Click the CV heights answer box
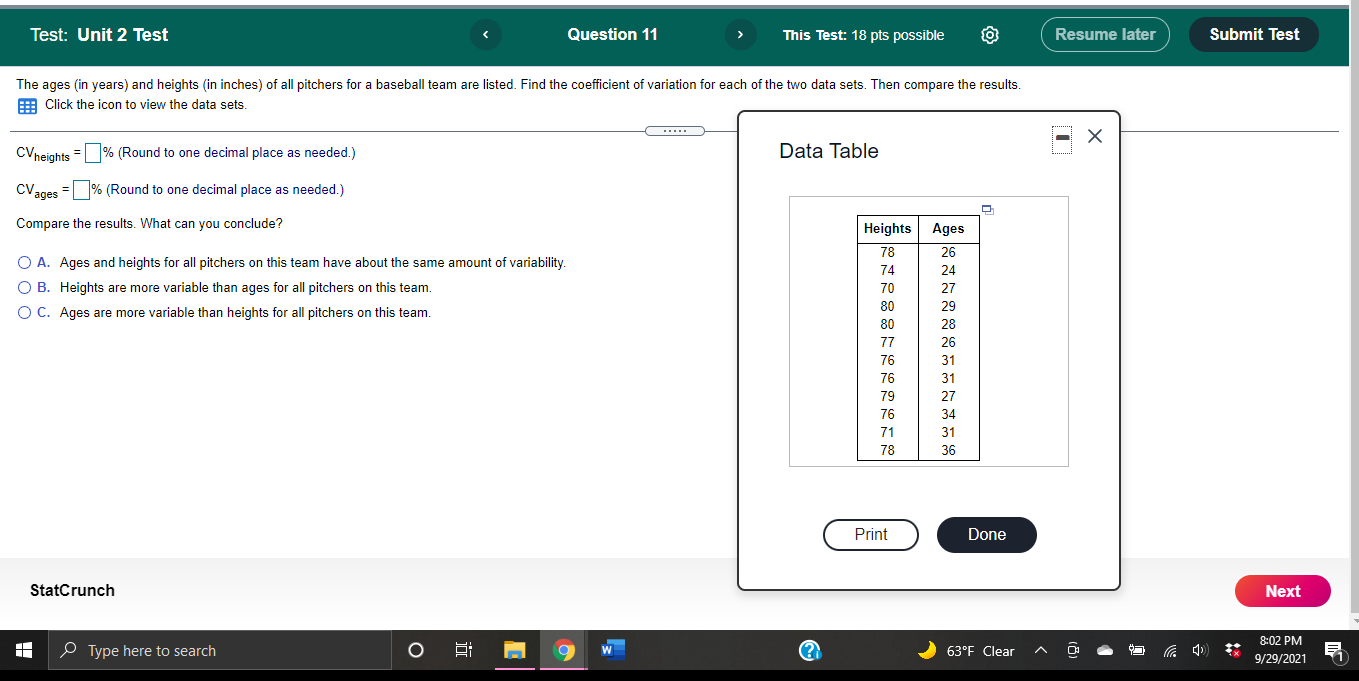 (x=92, y=152)
